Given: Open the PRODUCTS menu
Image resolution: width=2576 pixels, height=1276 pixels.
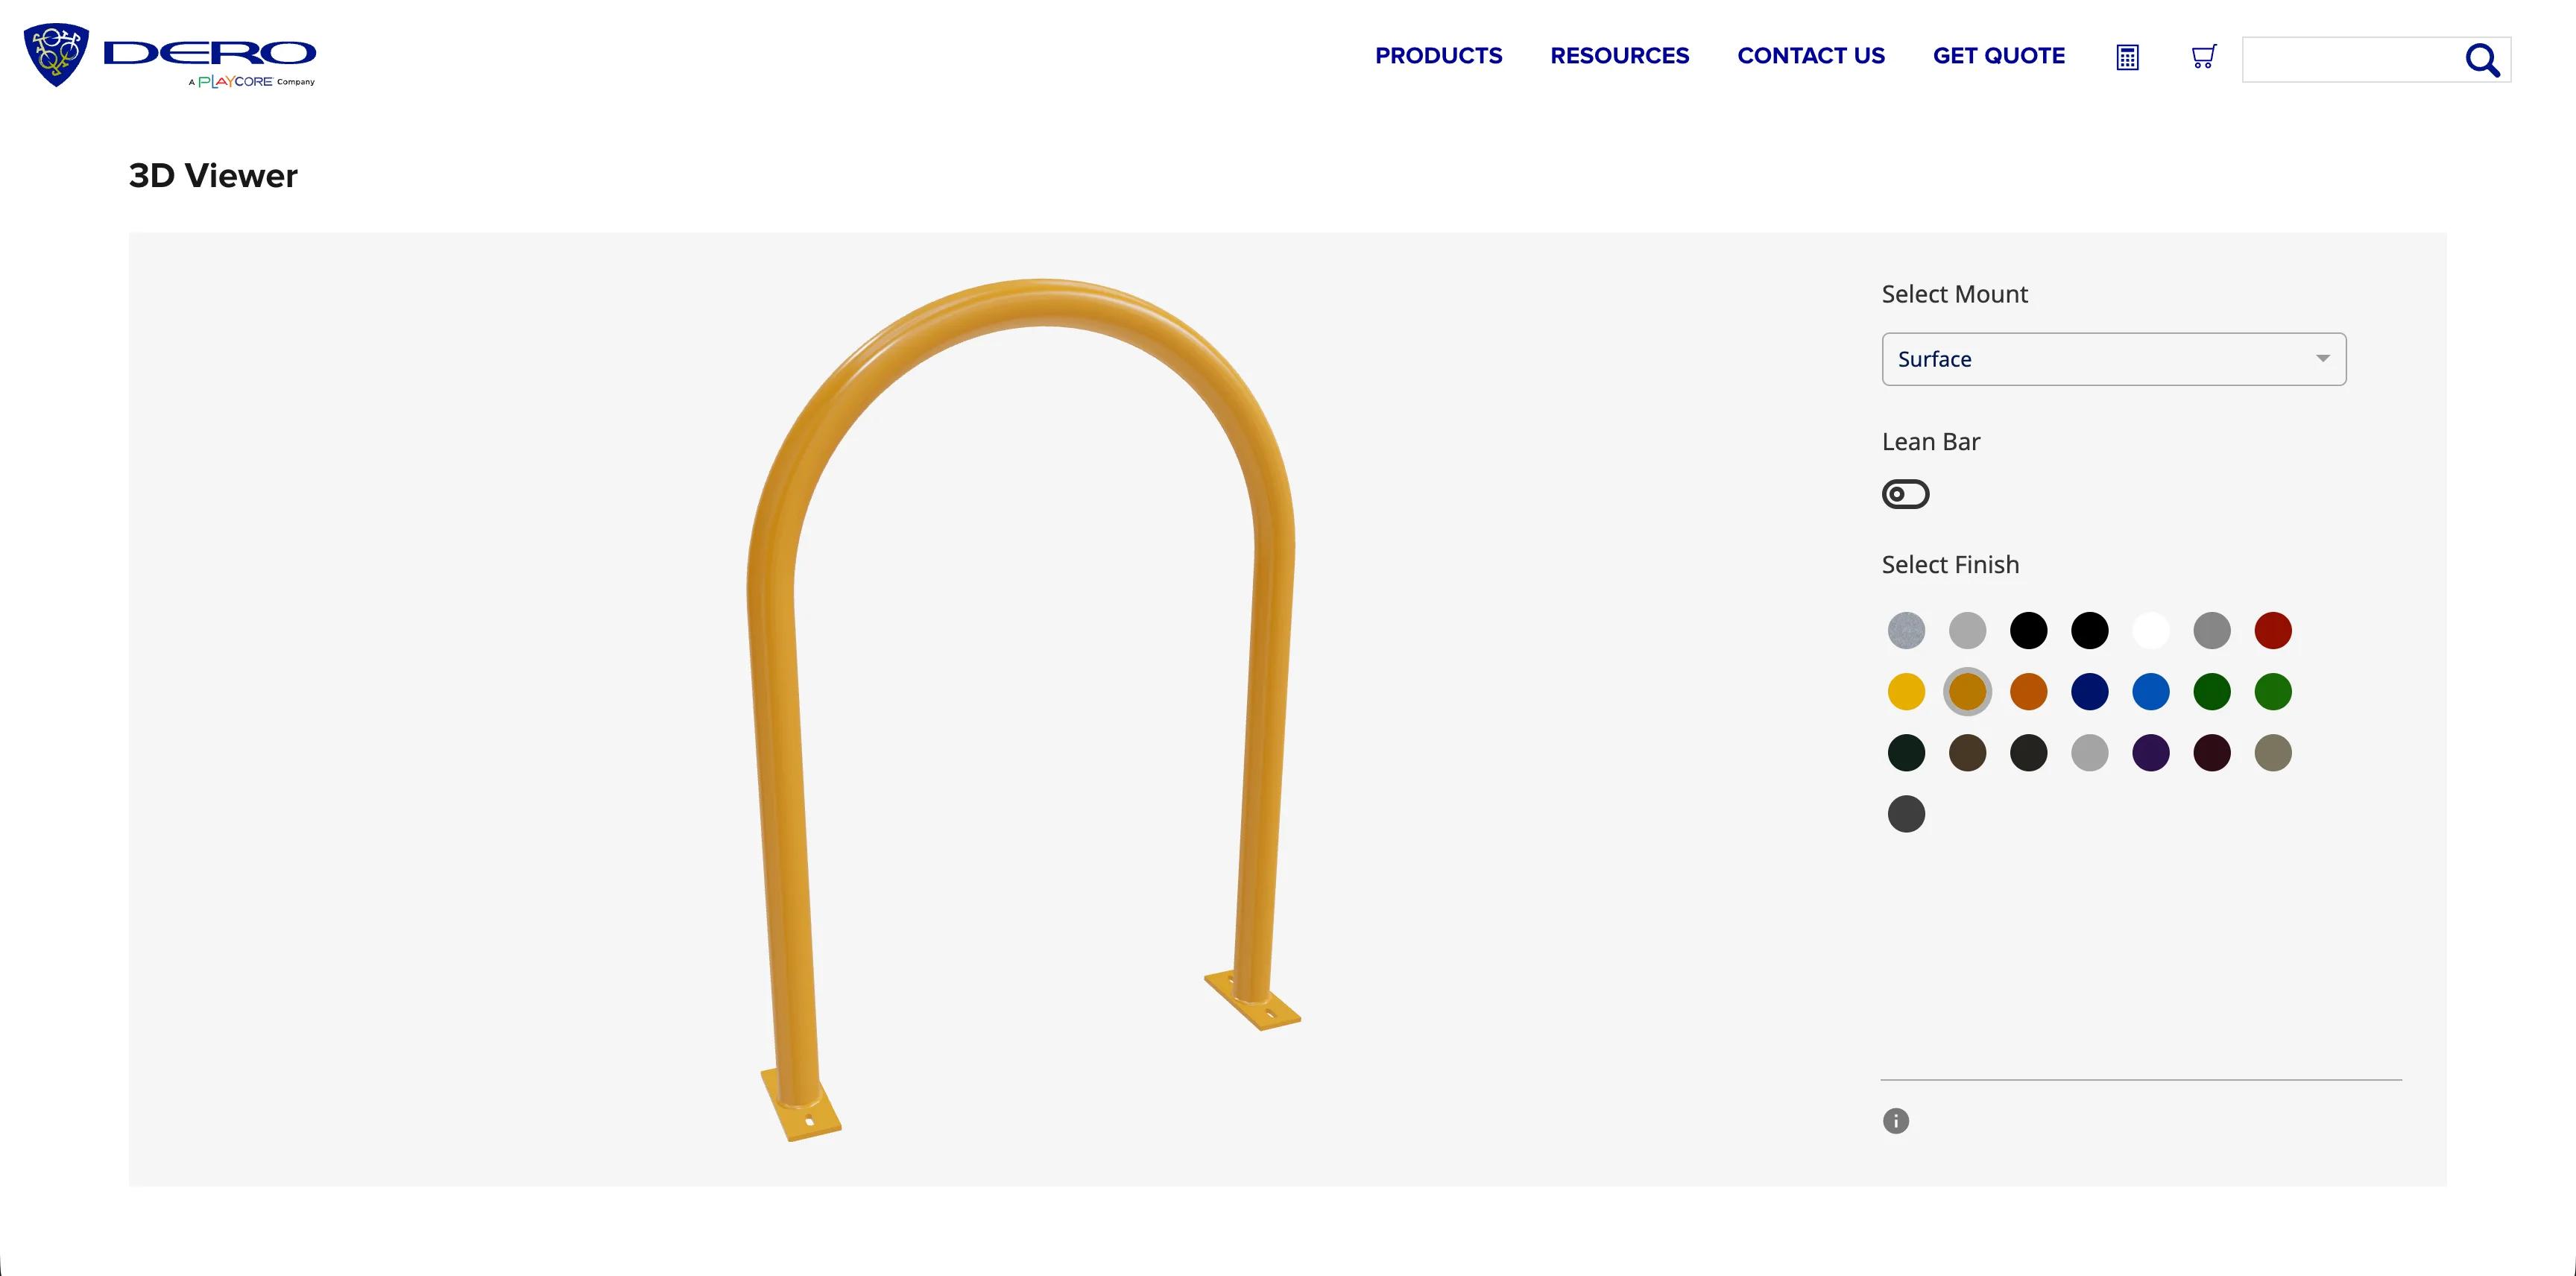Looking at the screenshot, I should pos(1439,56).
